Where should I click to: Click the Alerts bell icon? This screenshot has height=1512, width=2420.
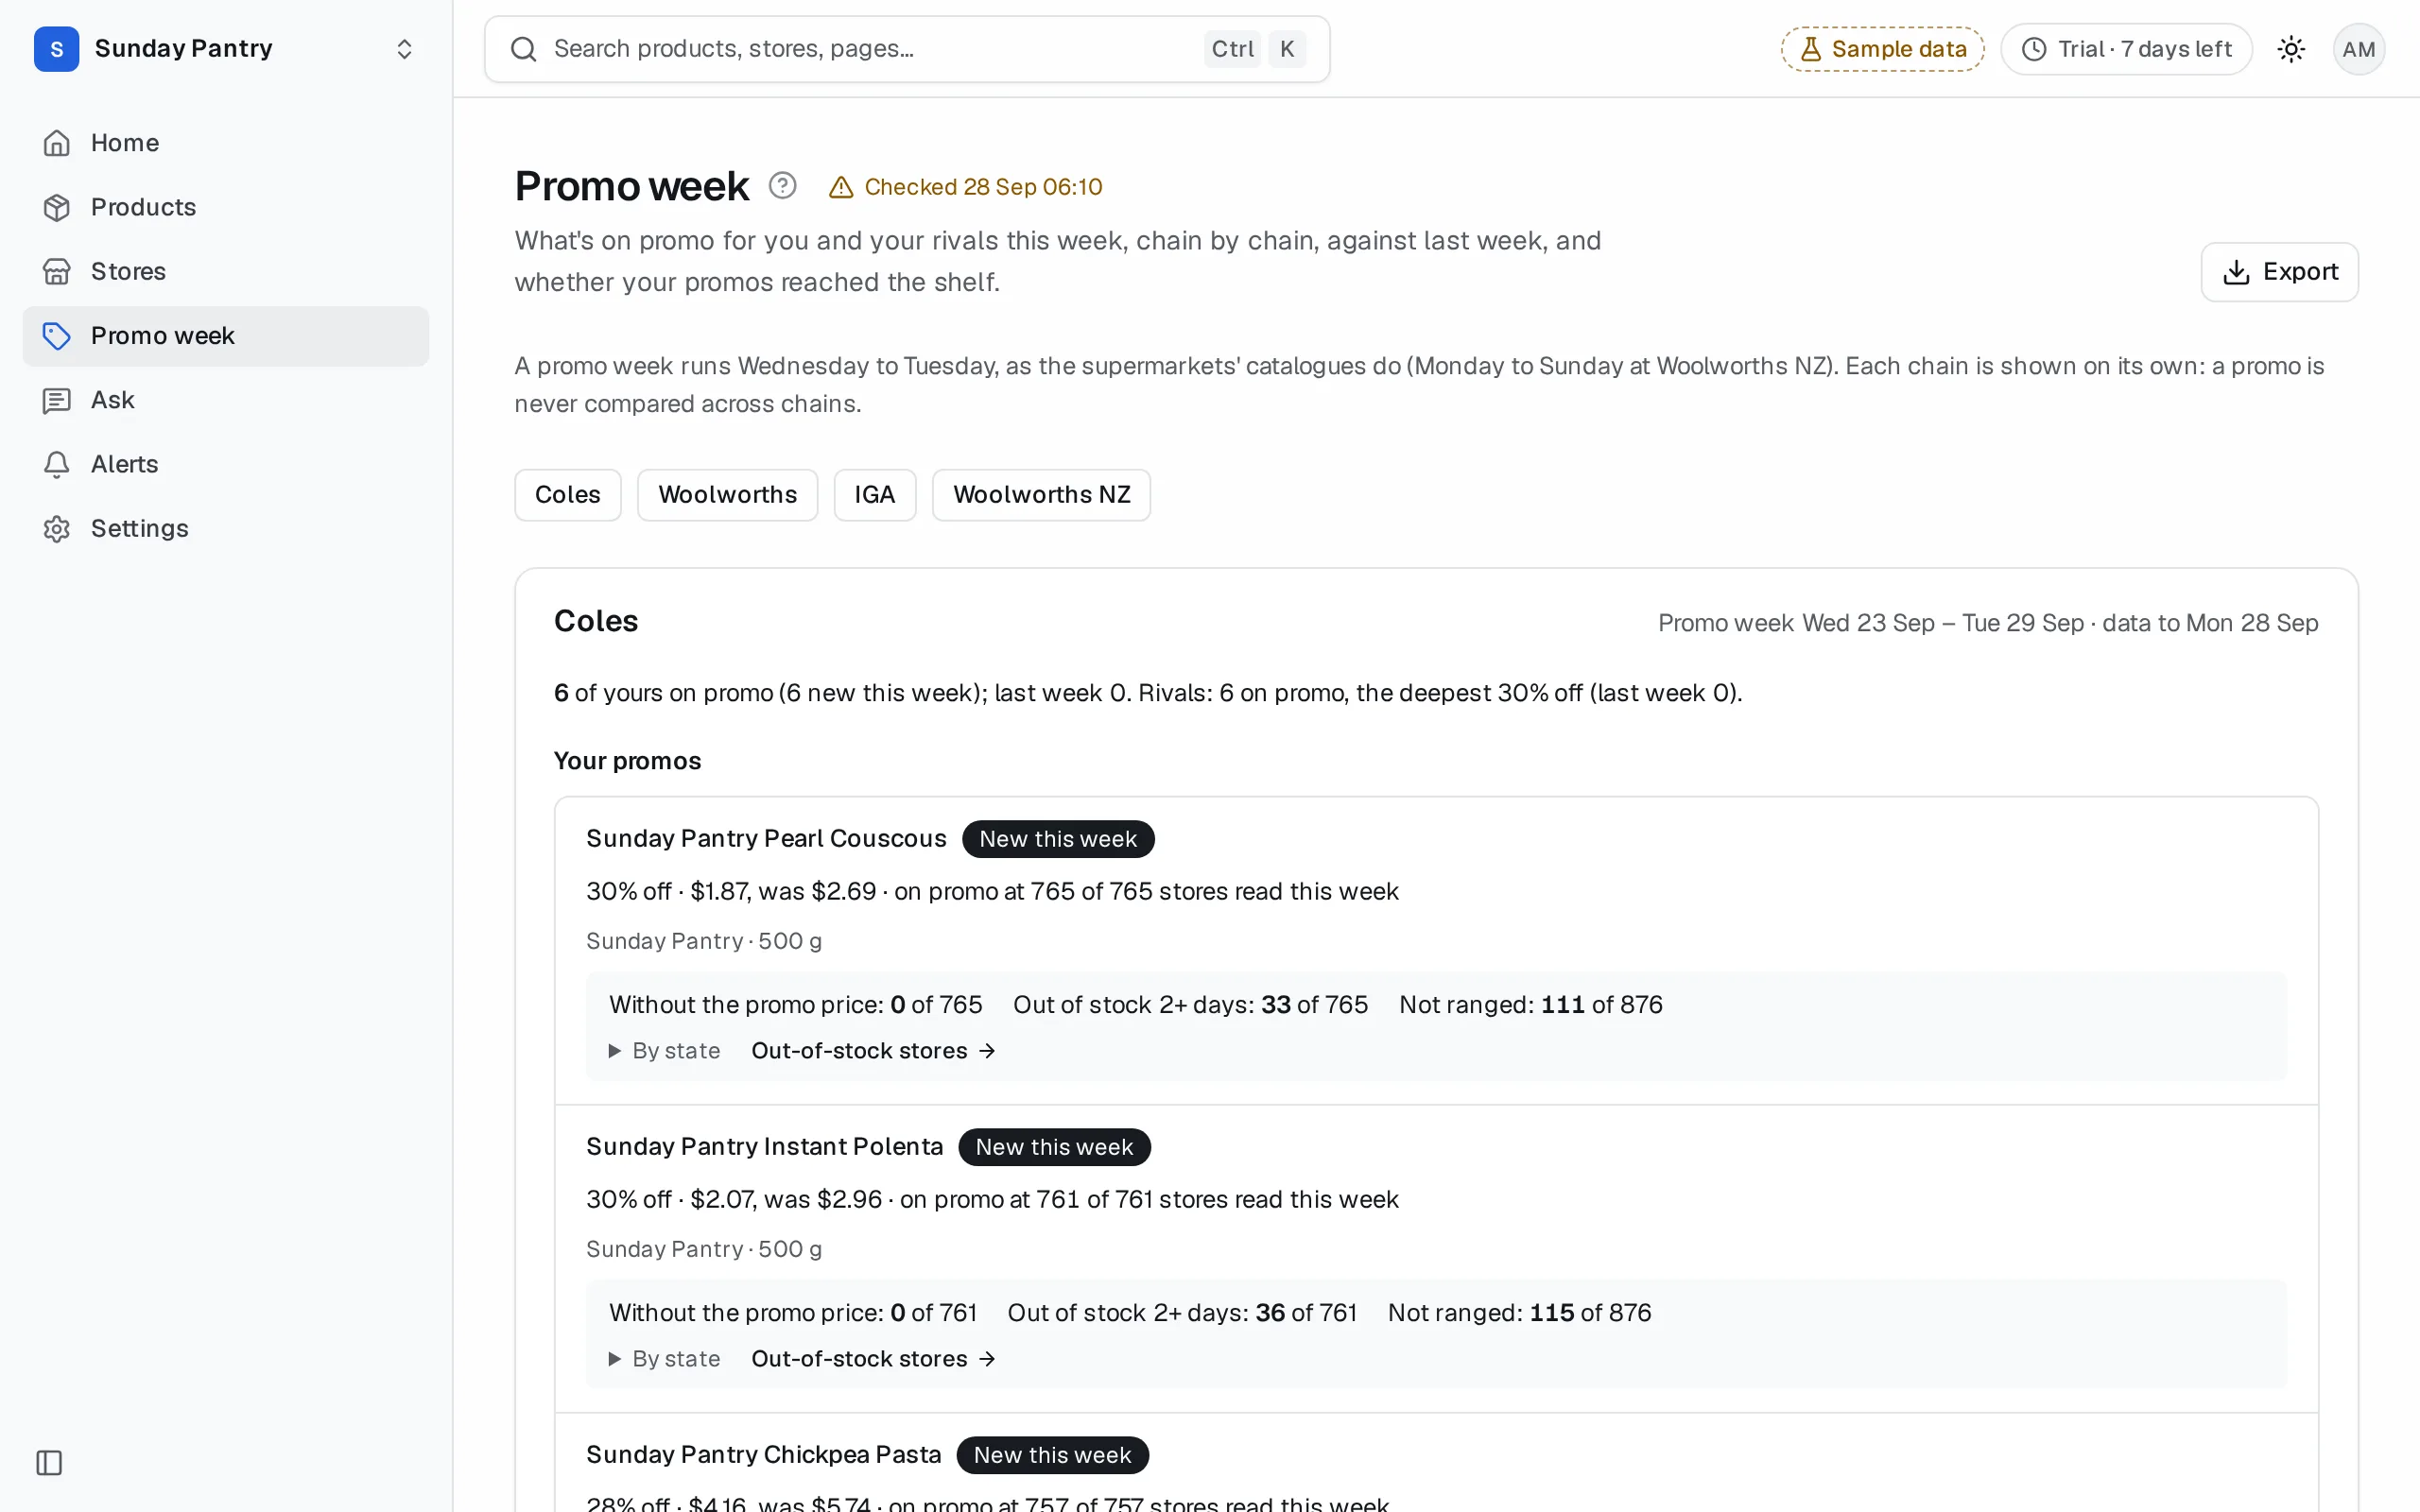(x=57, y=464)
